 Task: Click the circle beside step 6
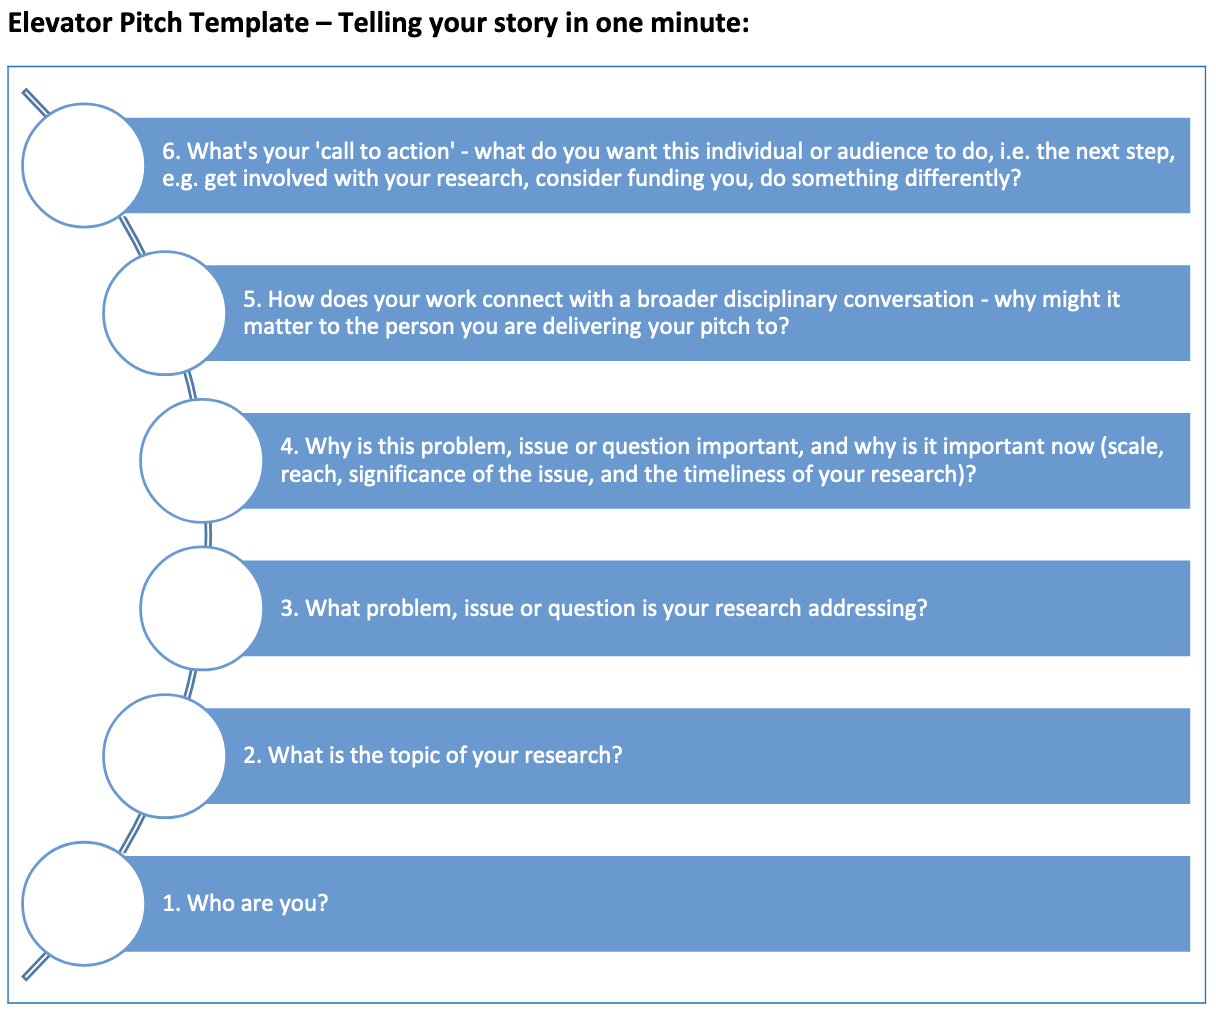84,165
